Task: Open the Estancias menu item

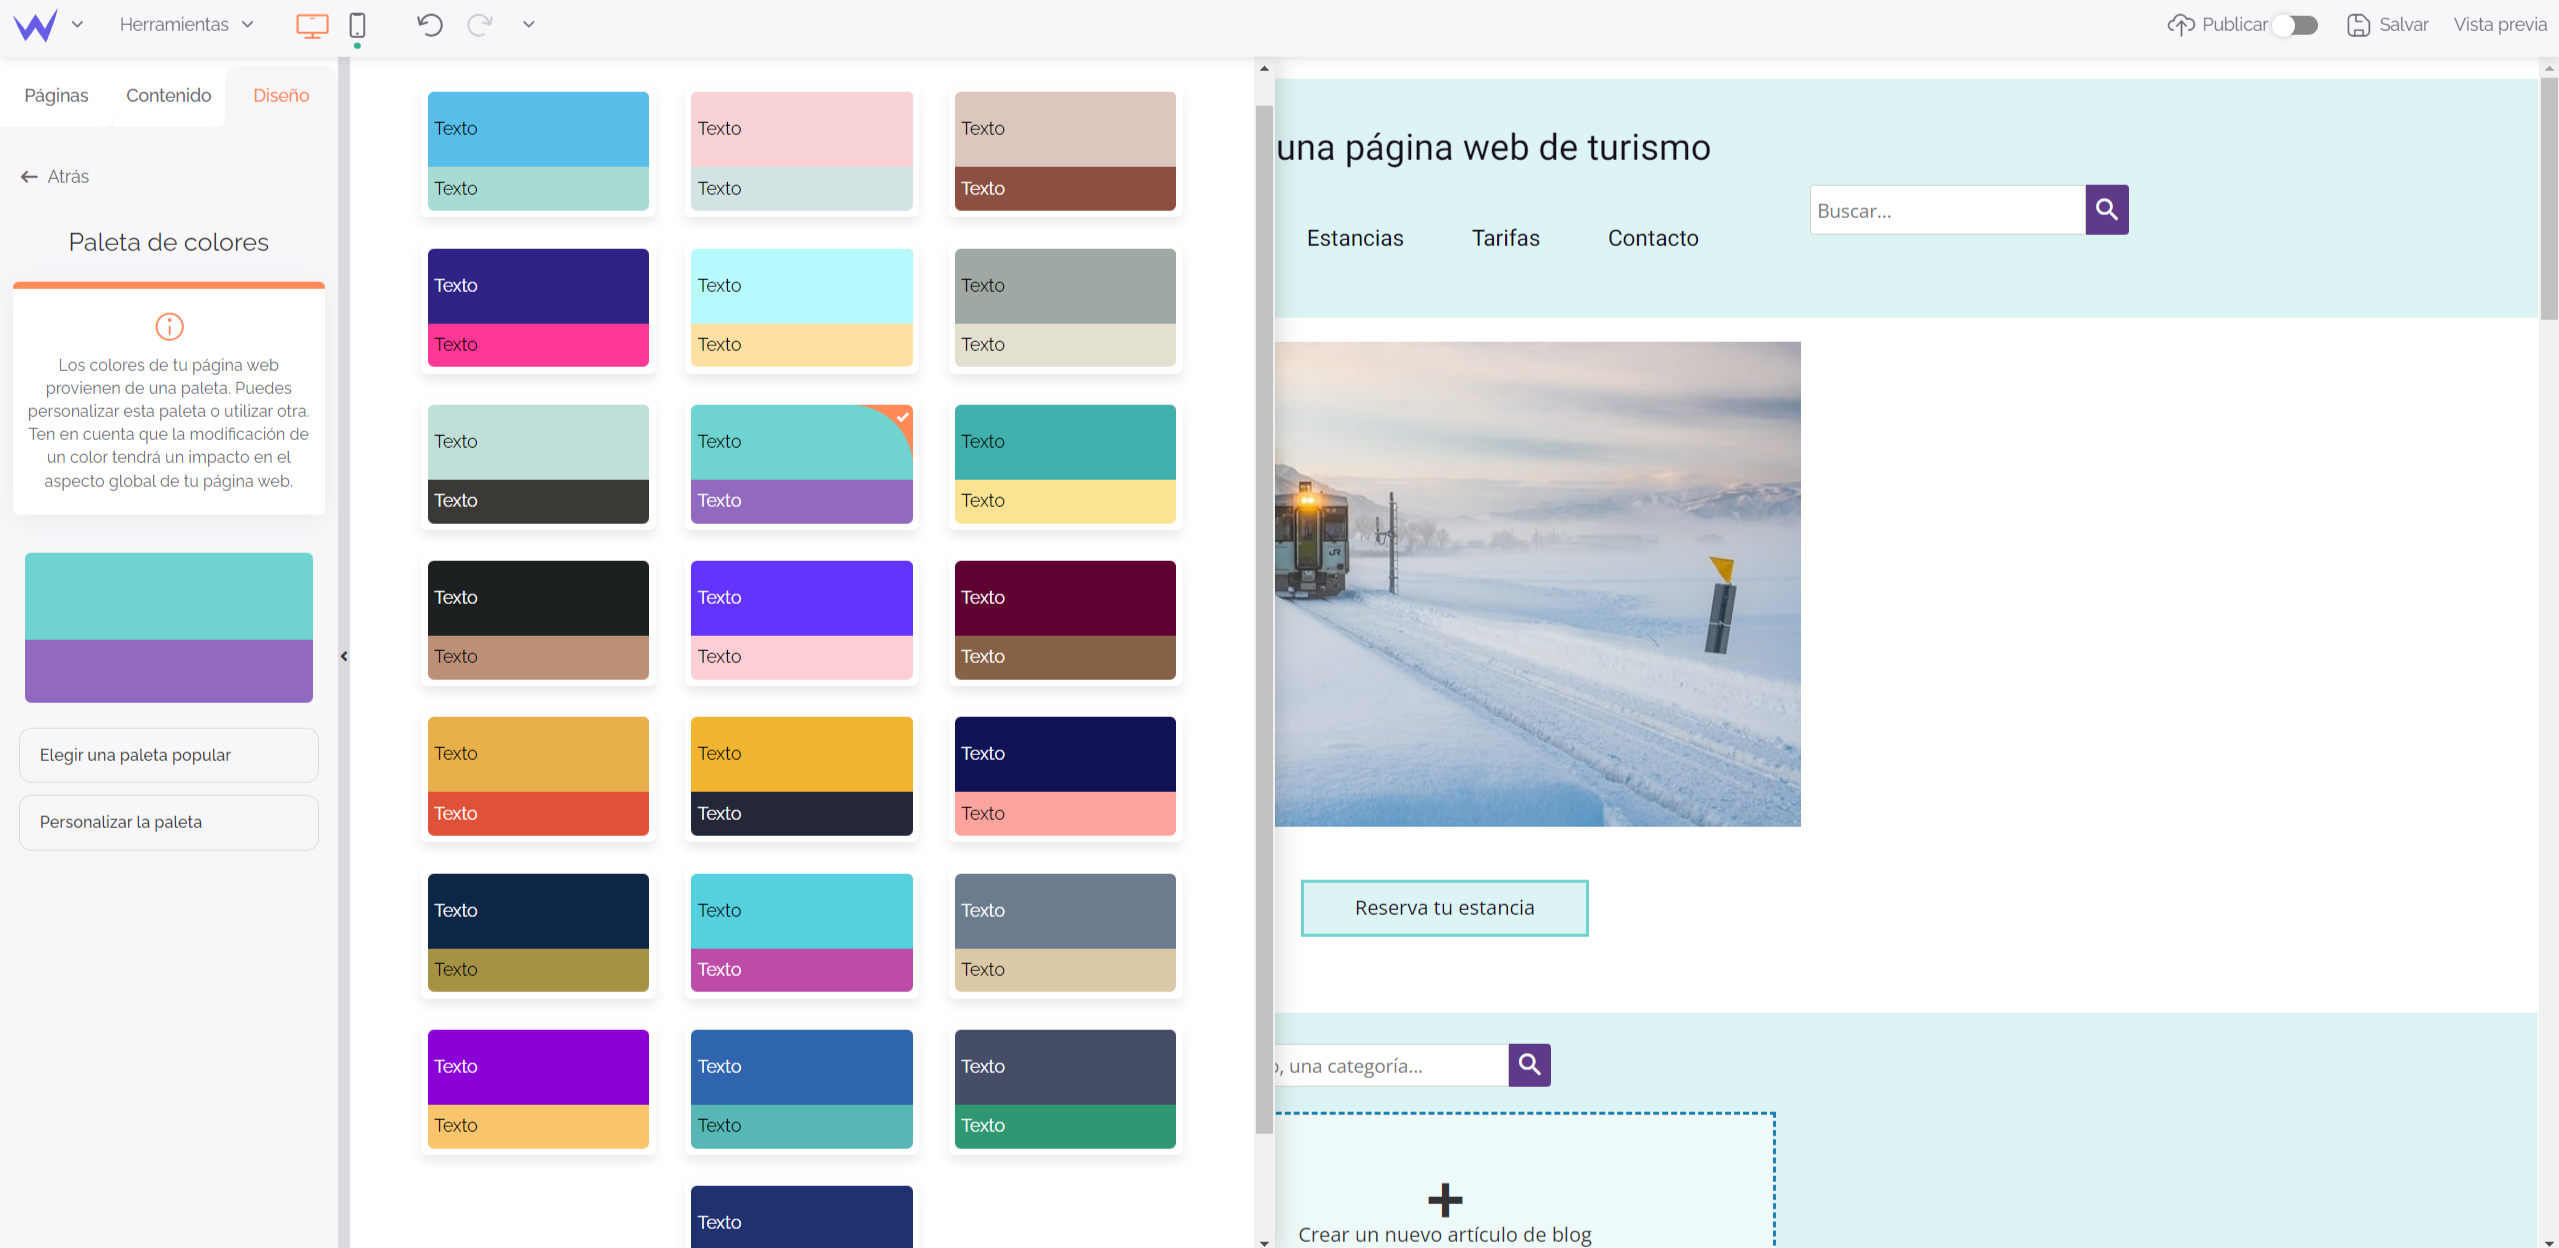Action: click(1355, 238)
